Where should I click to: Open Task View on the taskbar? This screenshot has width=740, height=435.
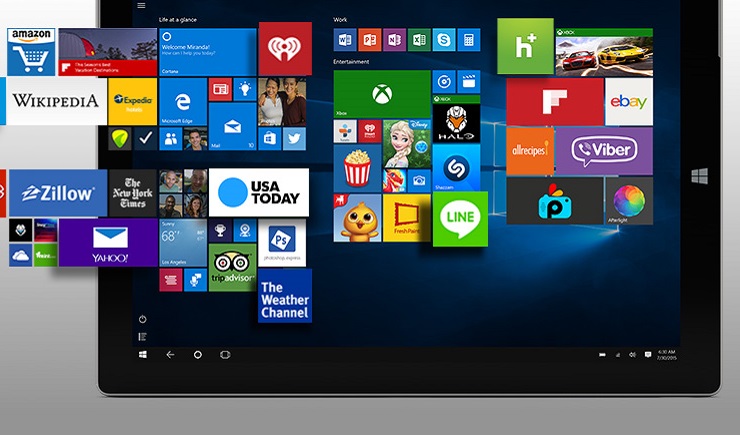click(x=225, y=354)
